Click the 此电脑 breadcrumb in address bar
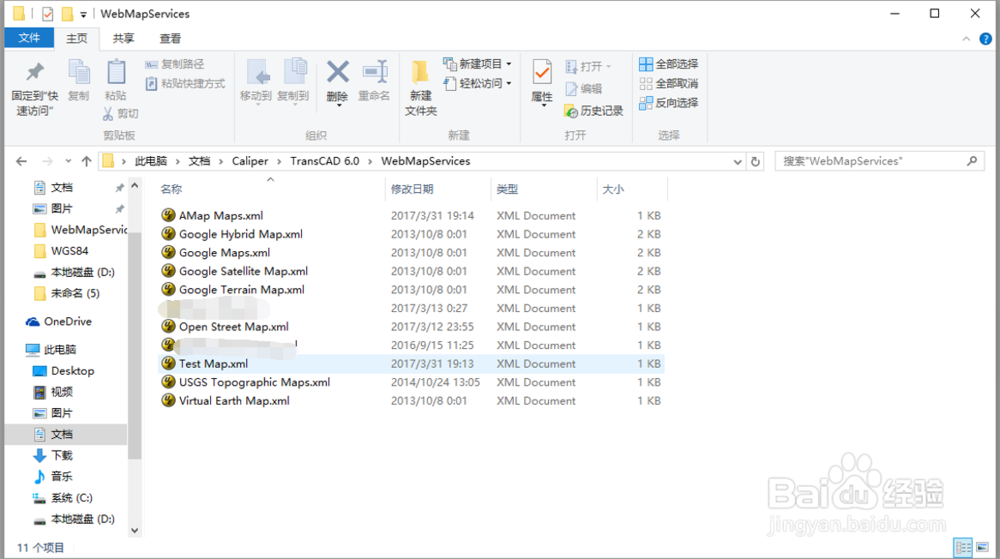The width and height of the screenshot is (1000, 559). pyautogui.click(x=151, y=161)
